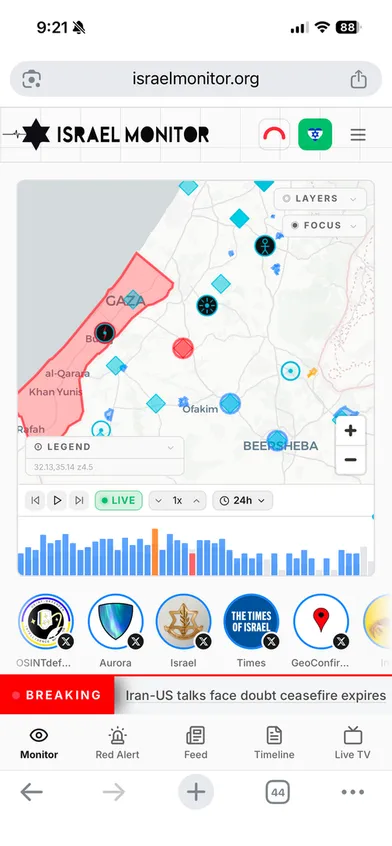This screenshot has width=392, height=846.
Task: Open the browser more options menu
Action: (x=353, y=792)
